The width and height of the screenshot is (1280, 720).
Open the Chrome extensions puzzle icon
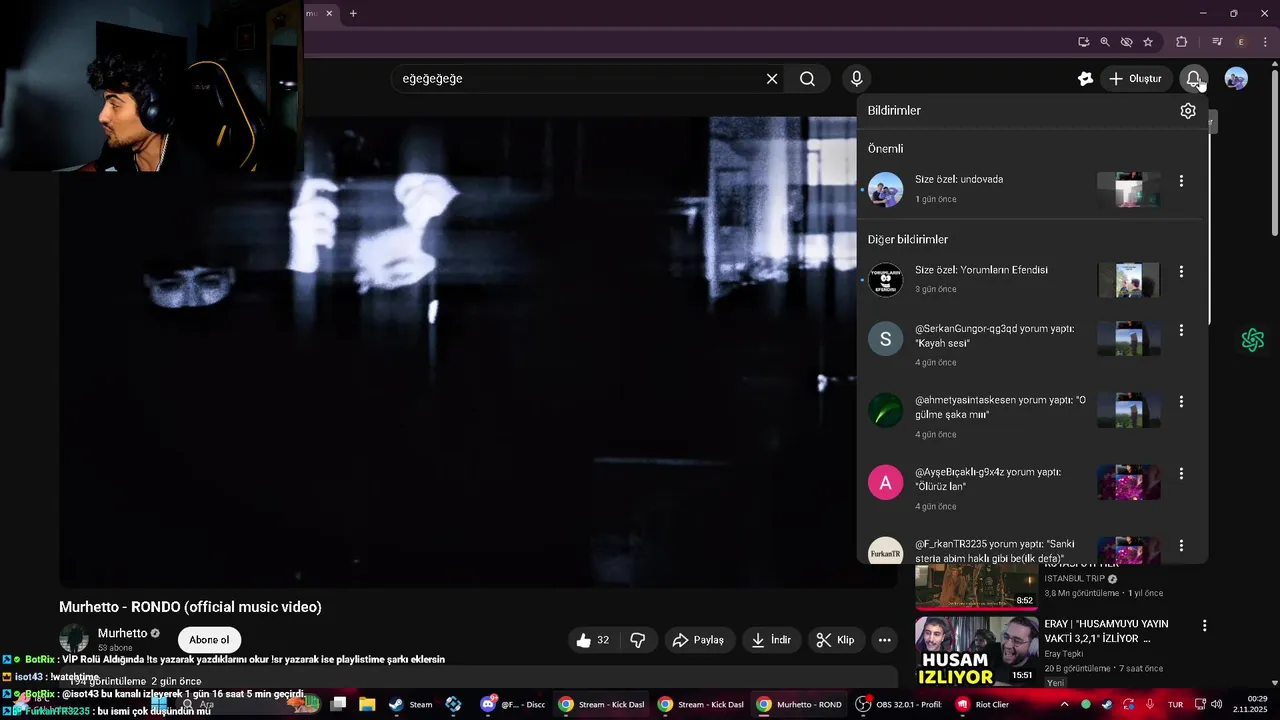point(1181,42)
